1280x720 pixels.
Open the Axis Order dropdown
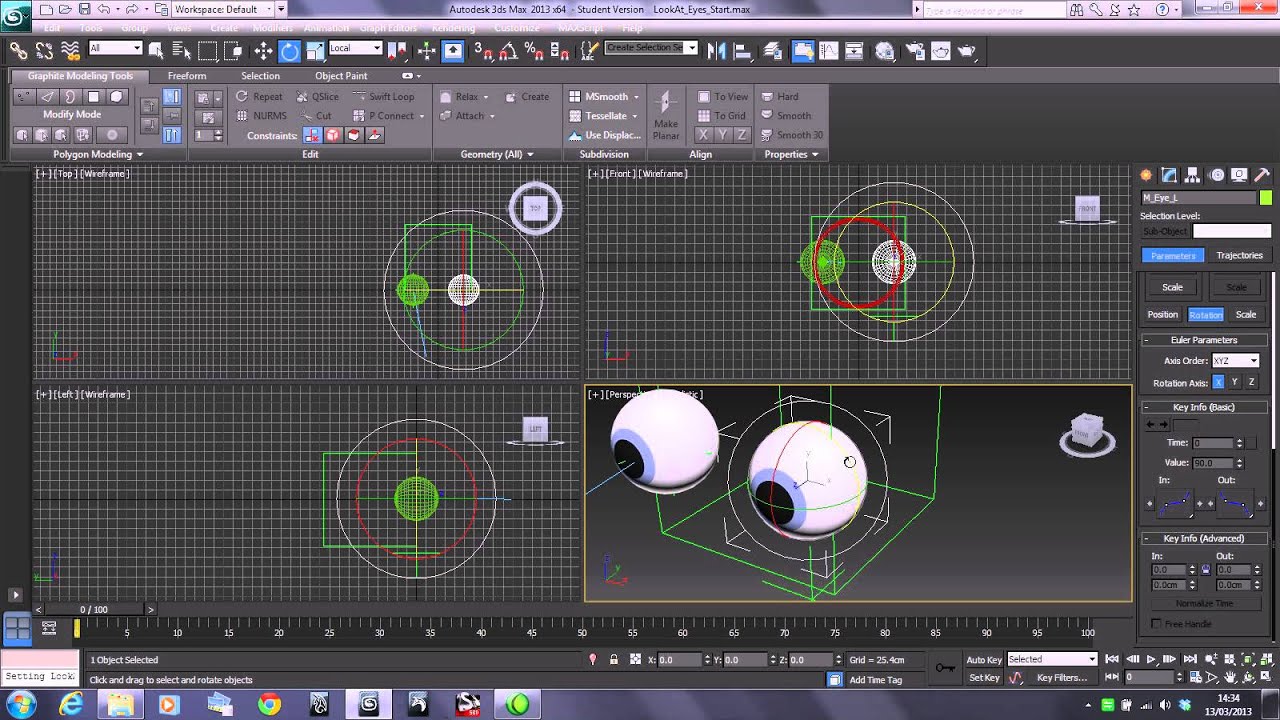(x=1235, y=361)
